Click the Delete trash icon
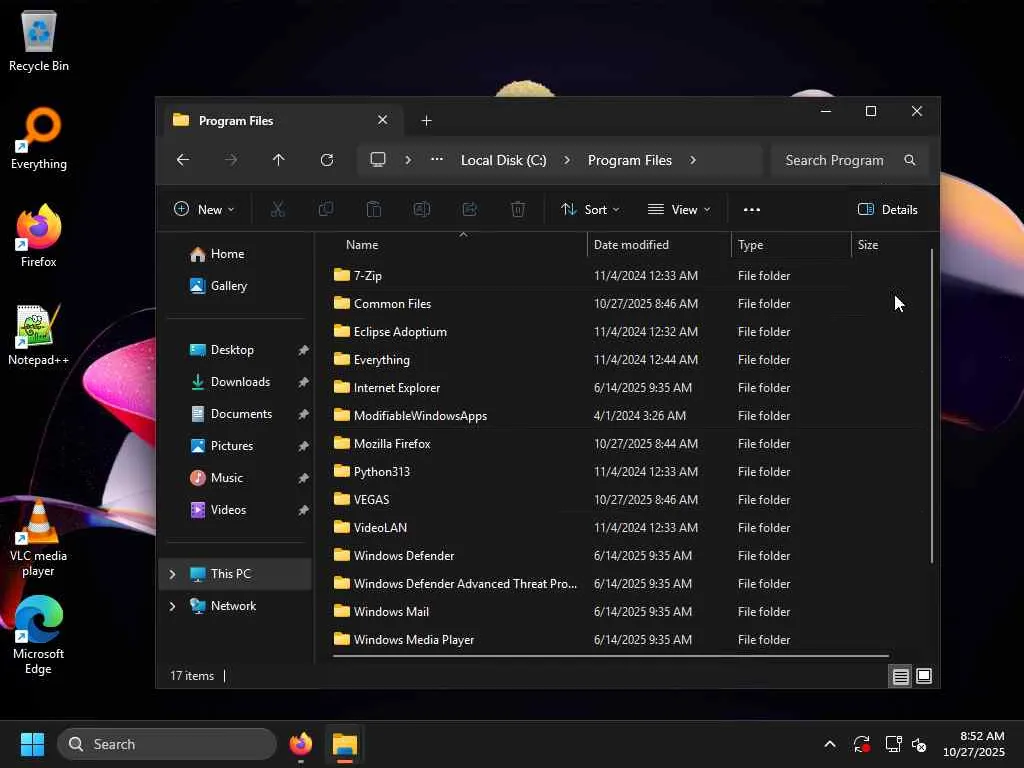The height and width of the screenshot is (768, 1024). pos(518,209)
